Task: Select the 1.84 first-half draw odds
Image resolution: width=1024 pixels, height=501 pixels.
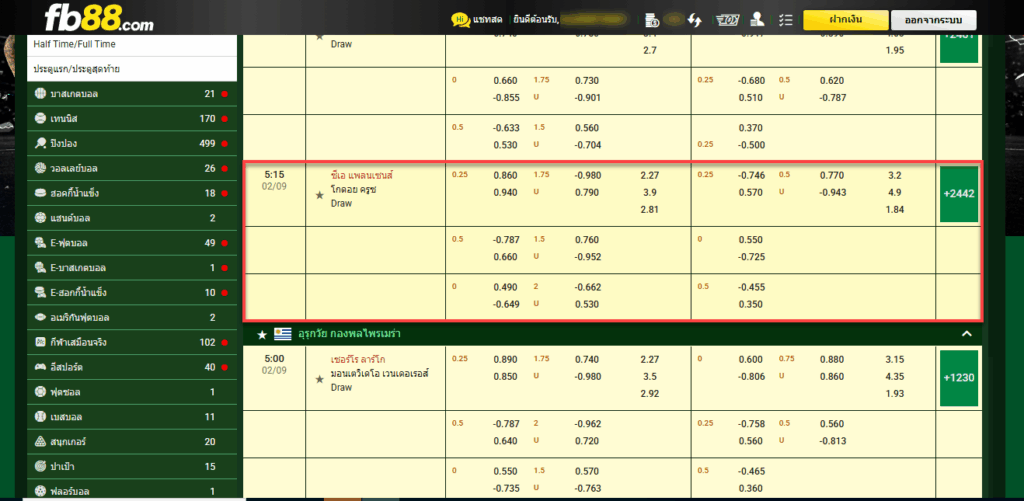Action: [895, 210]
